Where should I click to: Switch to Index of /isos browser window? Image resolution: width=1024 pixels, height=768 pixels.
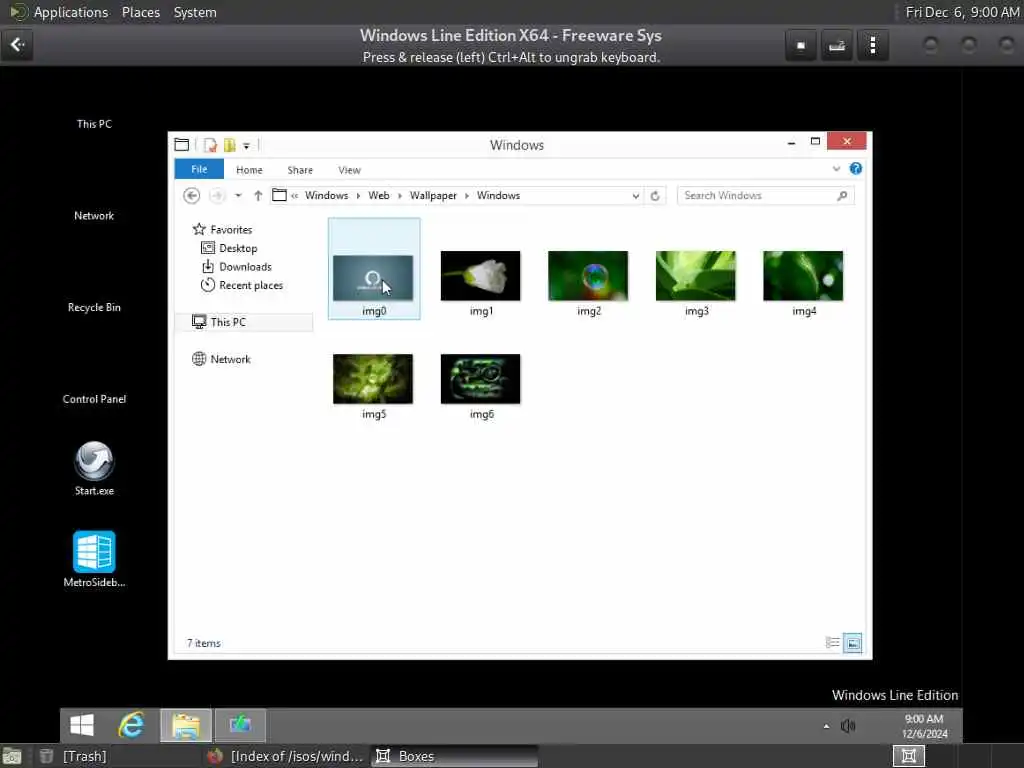point(285,756)
